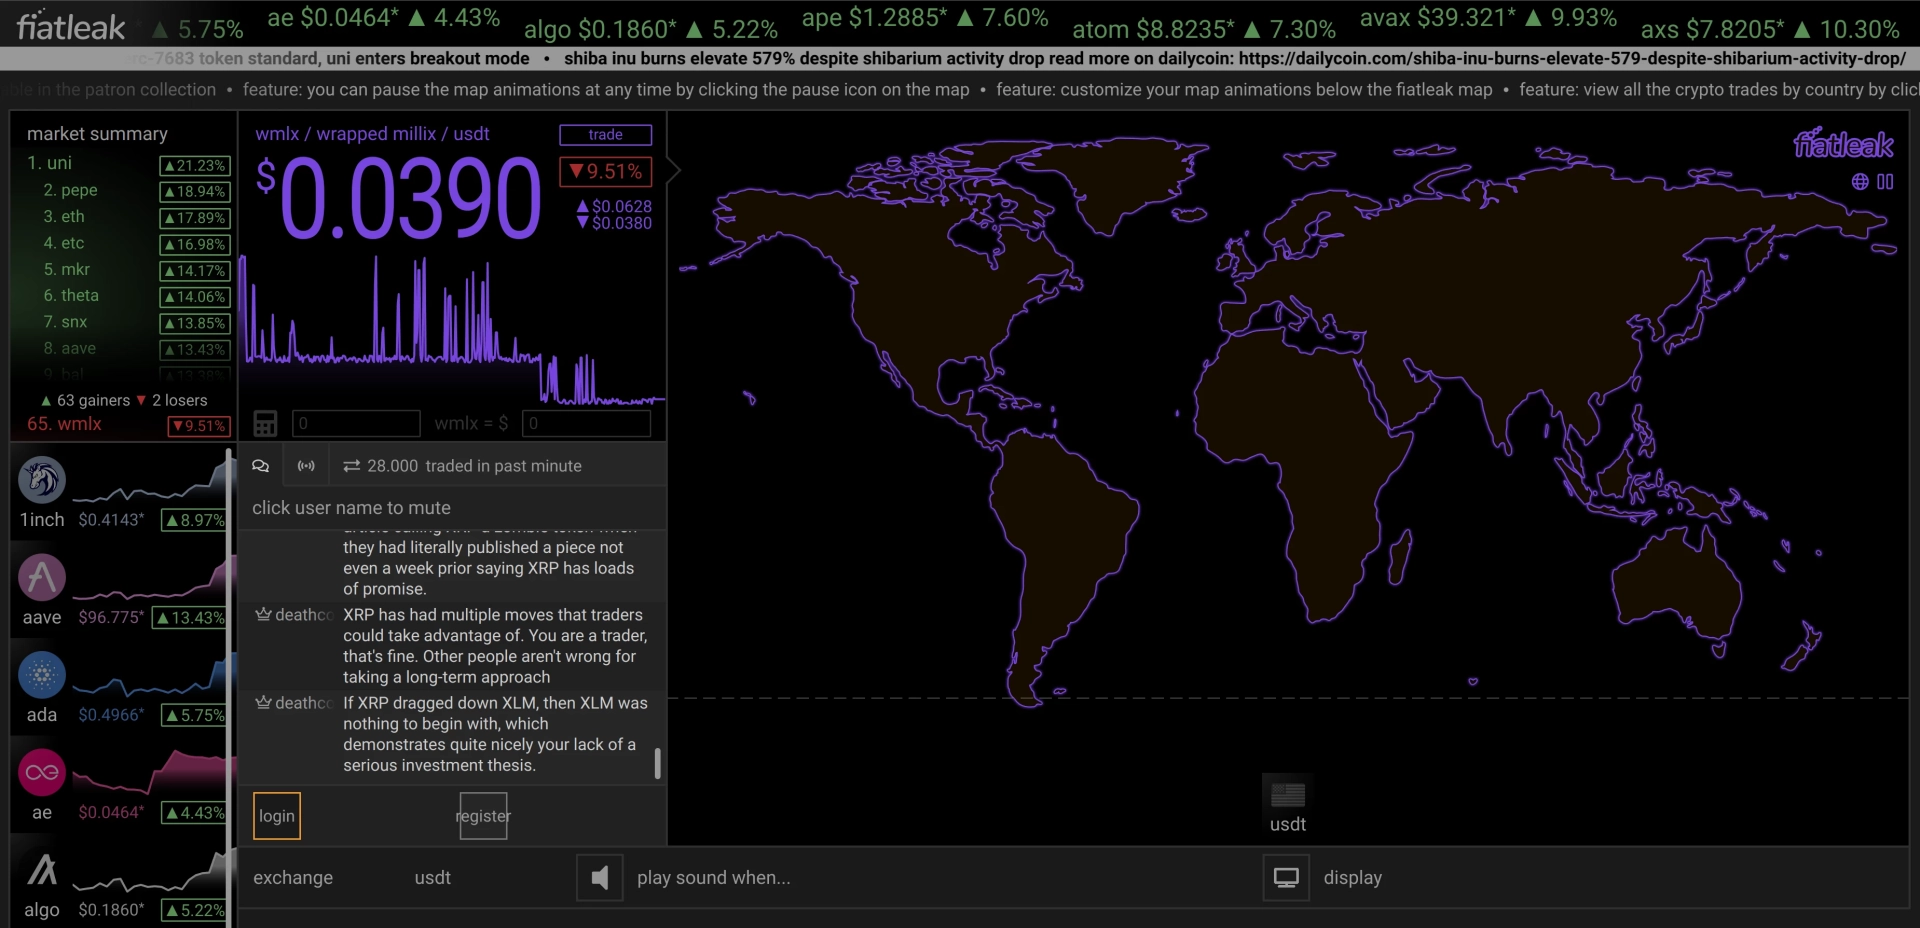Mute the first deathcc user name

point(304,614)
